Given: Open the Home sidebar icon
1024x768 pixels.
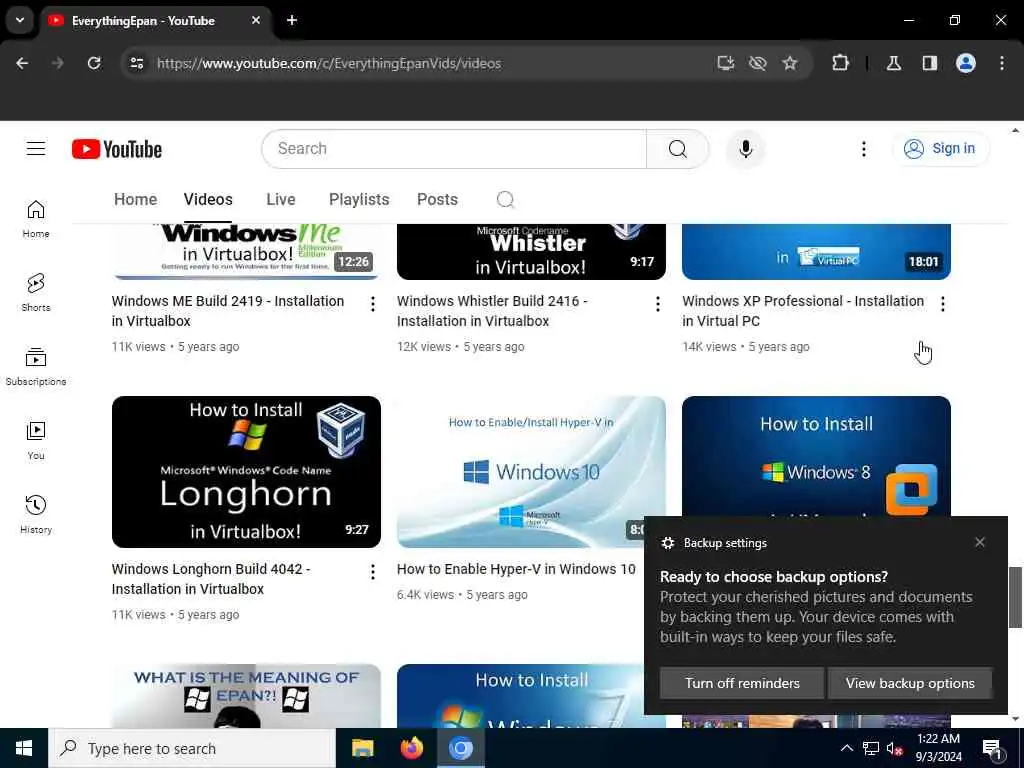Looking at the screenshot, I should click(36, 219).
